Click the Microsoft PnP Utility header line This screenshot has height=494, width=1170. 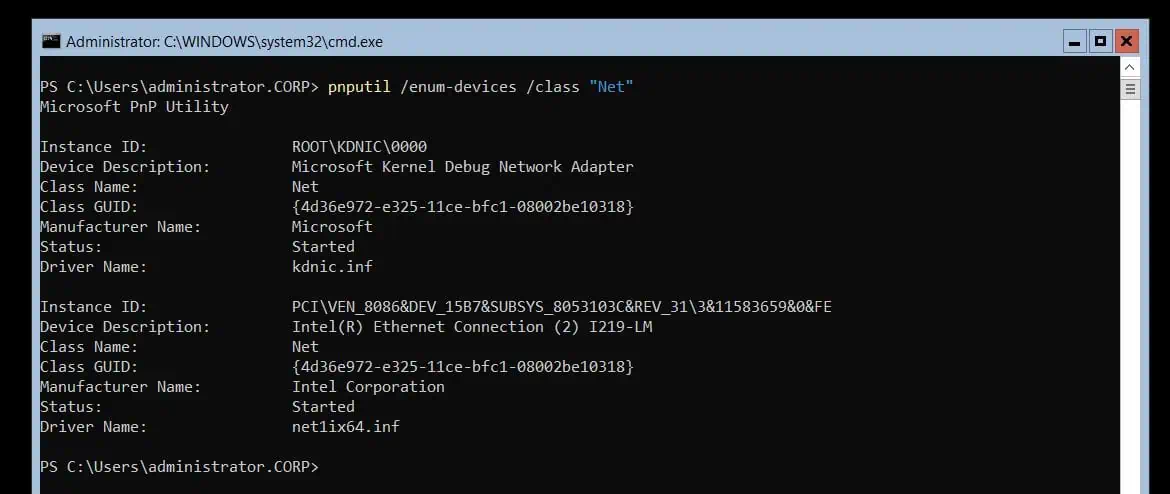(134, 107)
